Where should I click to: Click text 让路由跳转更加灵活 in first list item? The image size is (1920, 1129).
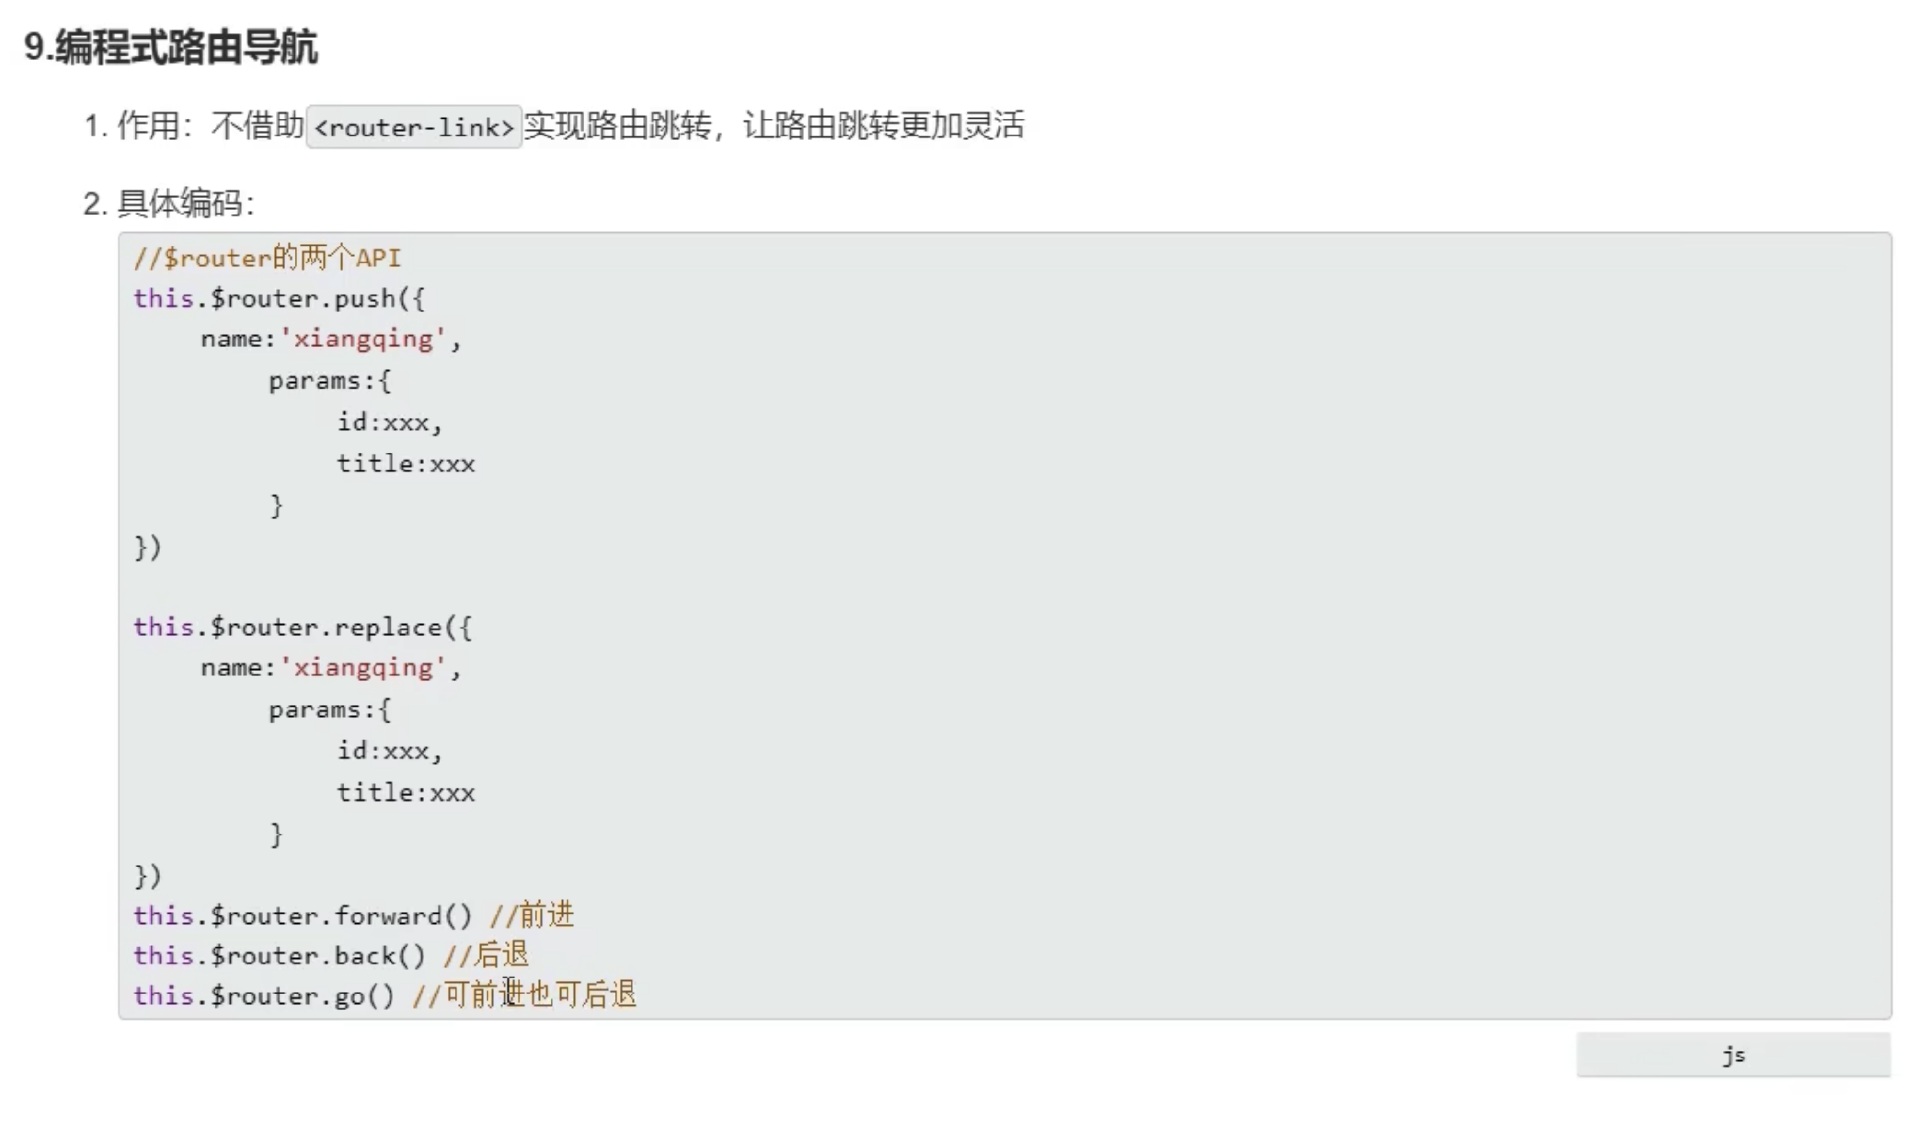[883, 126]
